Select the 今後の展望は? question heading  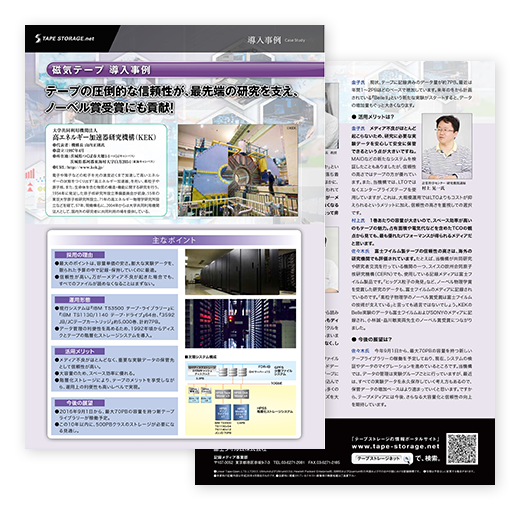click(372, 339)
